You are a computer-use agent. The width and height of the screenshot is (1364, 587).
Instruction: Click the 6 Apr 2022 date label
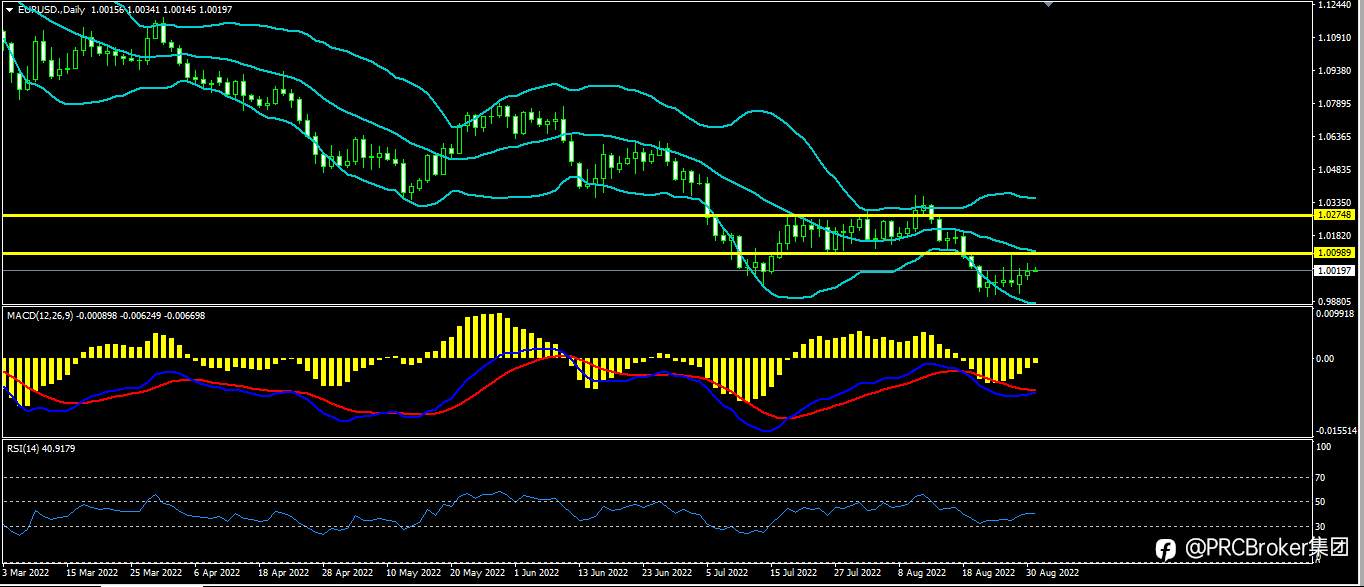point(217,573)
